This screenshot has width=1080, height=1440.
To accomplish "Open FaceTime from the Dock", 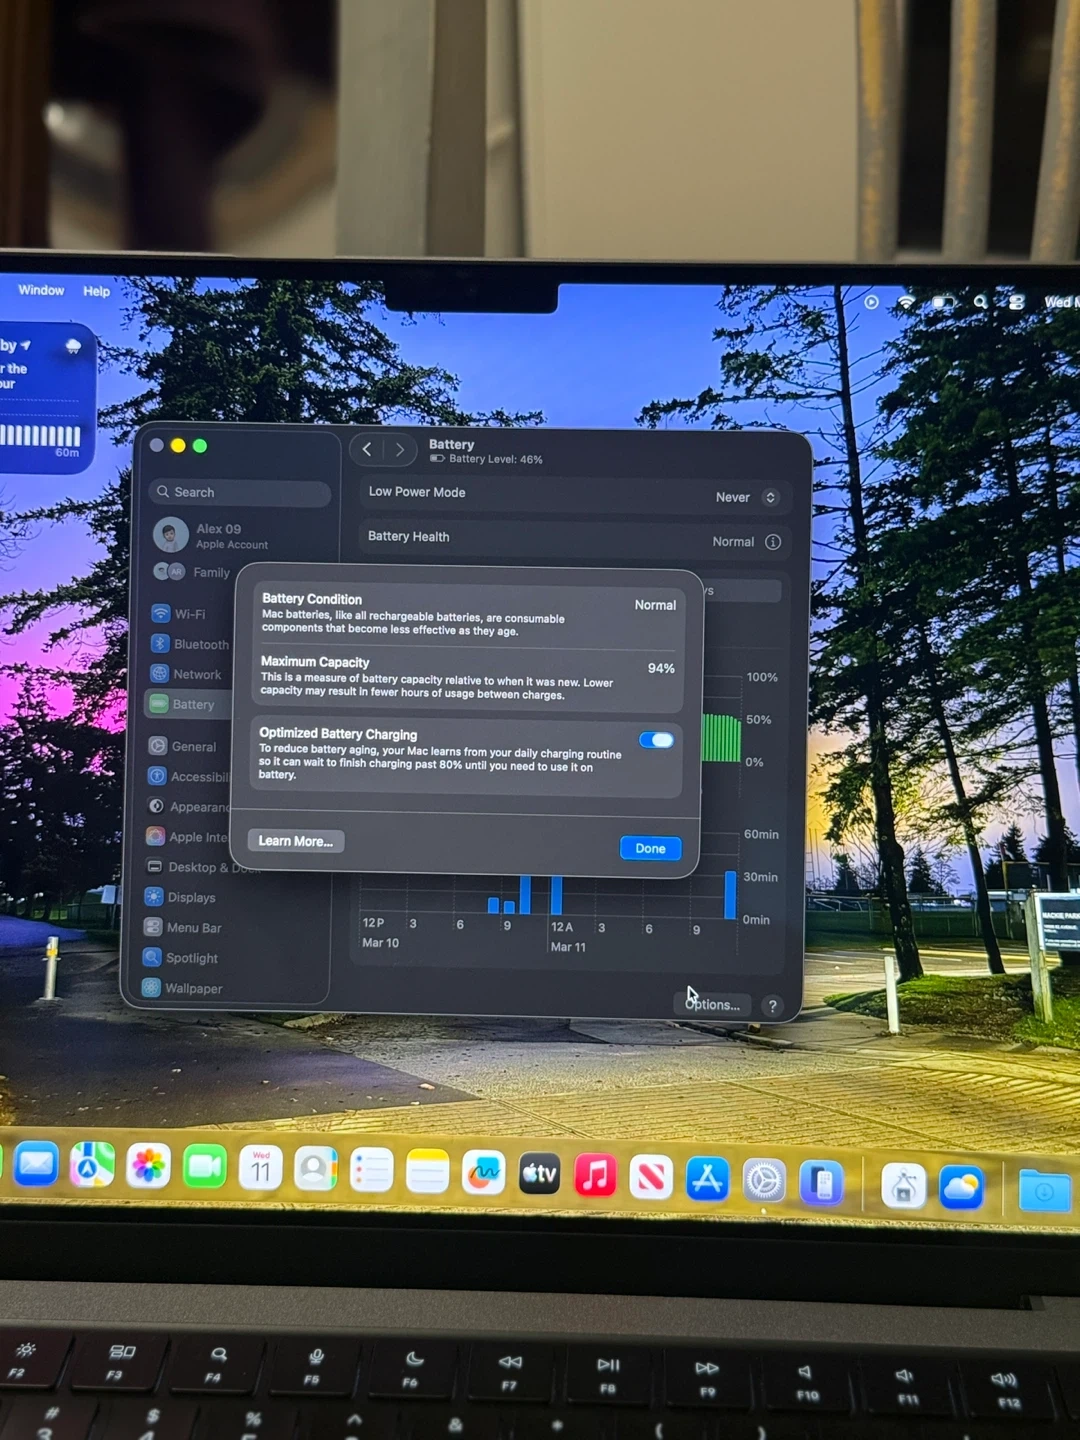I will coord(205,1167).
